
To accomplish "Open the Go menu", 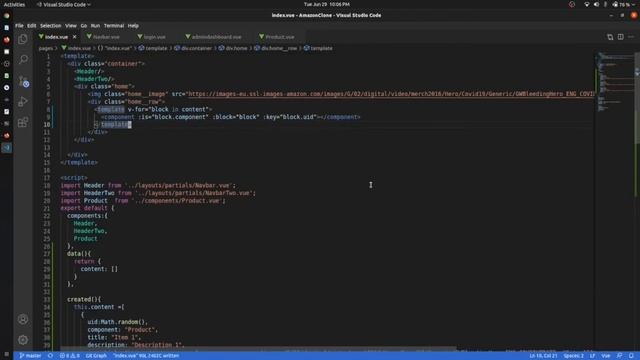I will [84, 26].
